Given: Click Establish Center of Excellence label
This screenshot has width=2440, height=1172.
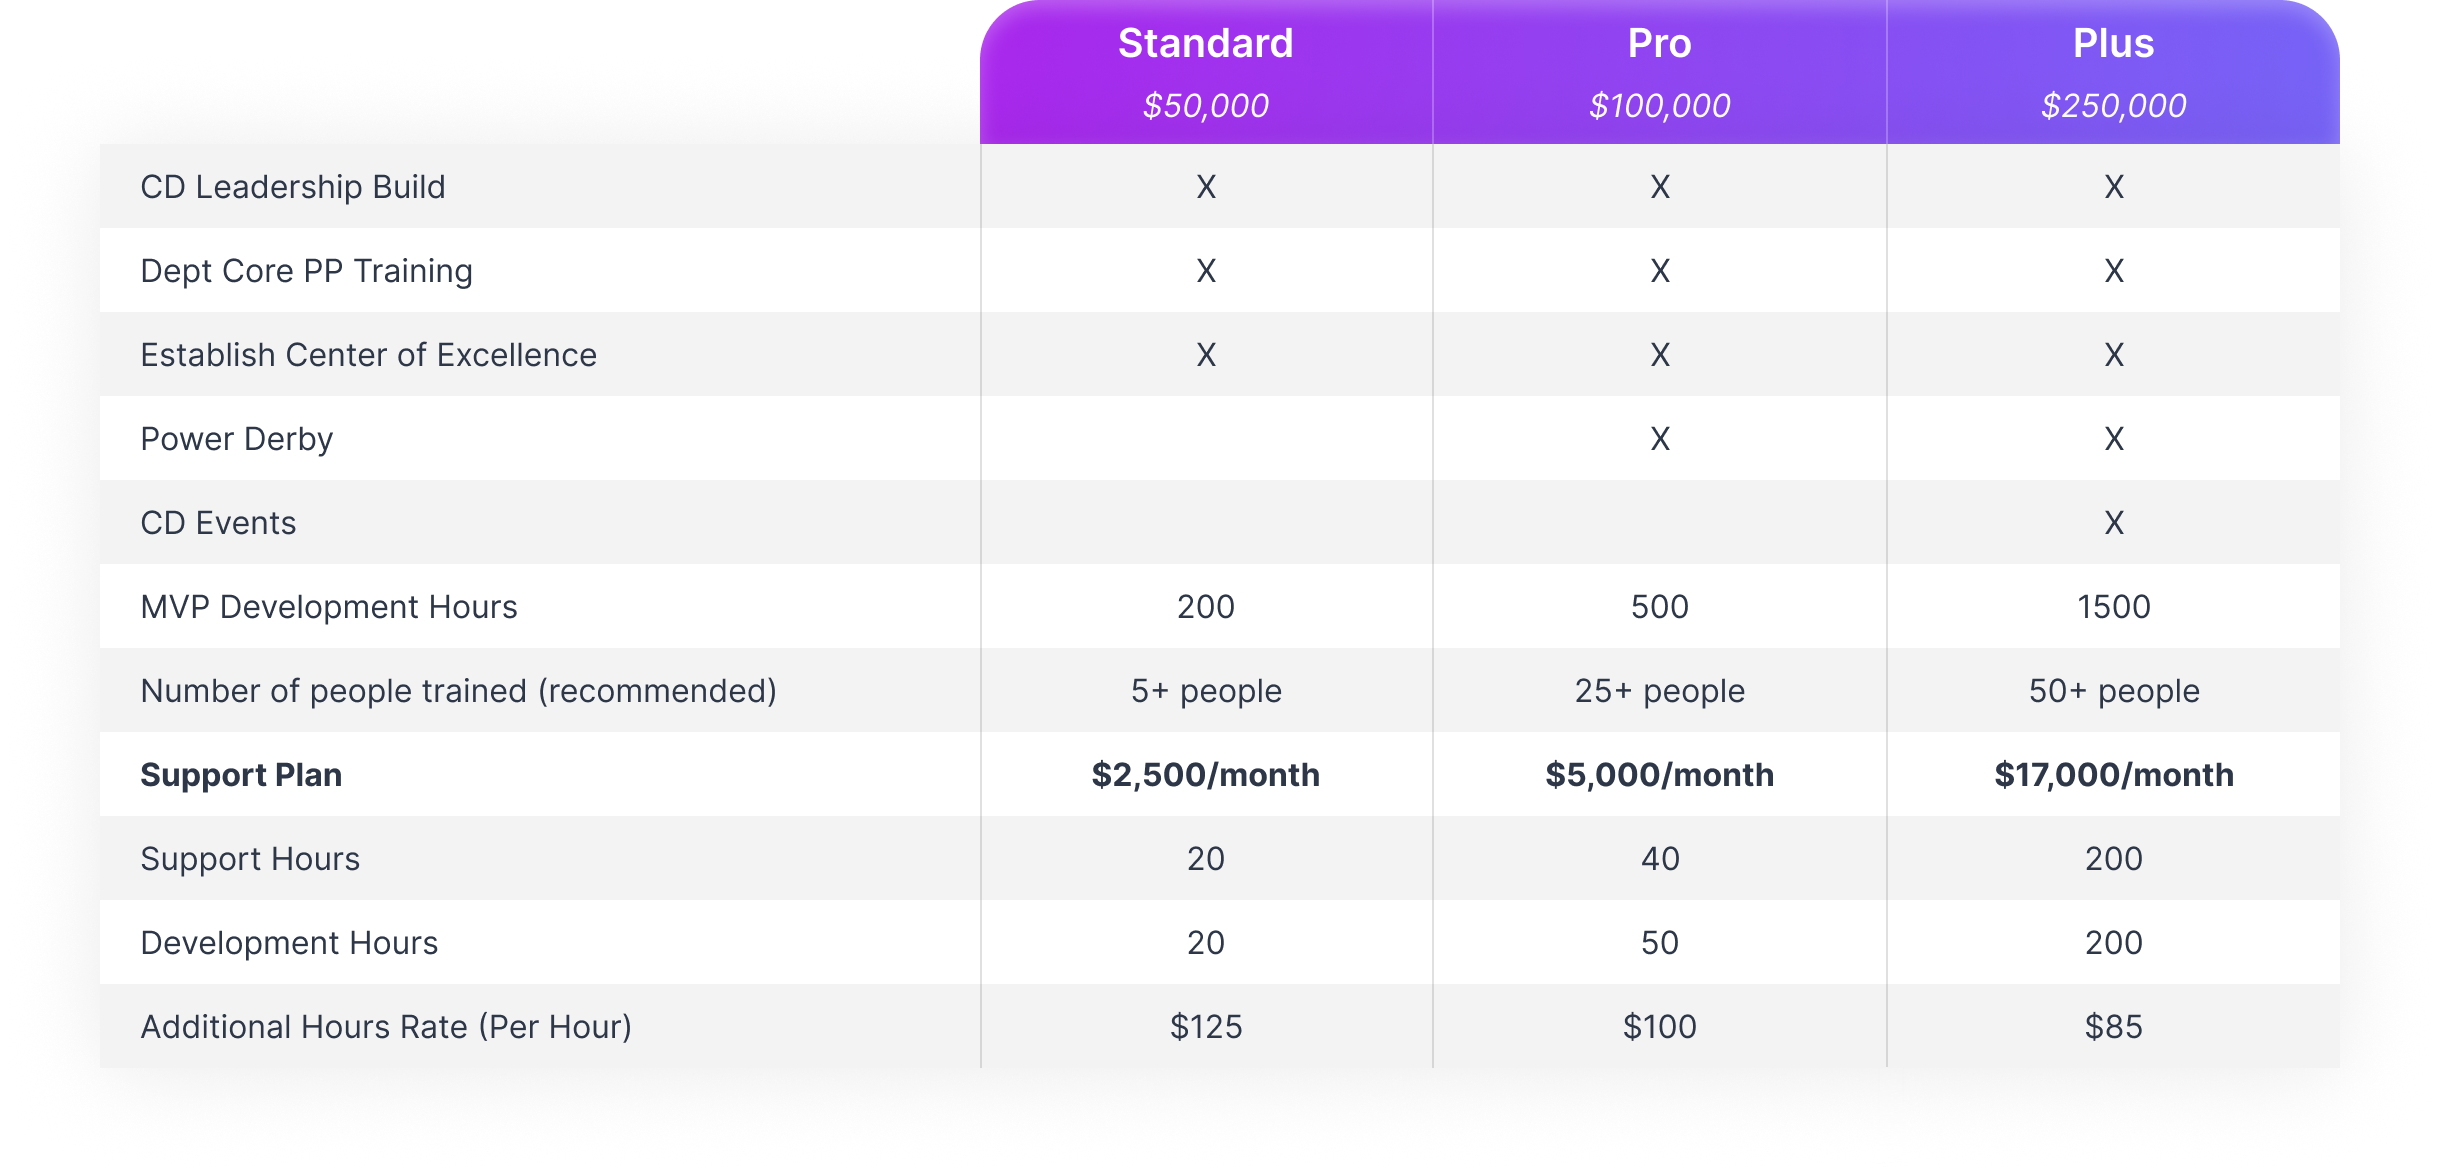Looking at the screenshot, I should point(368,354).
